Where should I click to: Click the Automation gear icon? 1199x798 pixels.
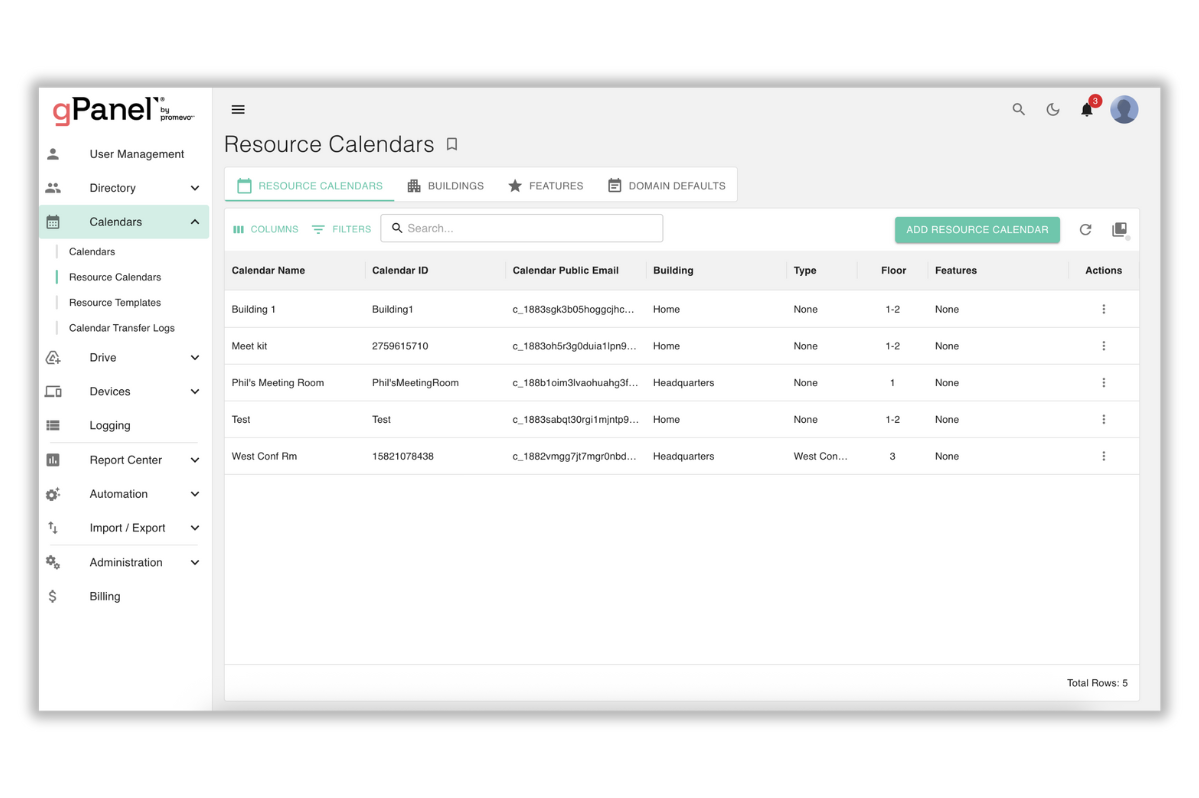(x=53, y=494)
